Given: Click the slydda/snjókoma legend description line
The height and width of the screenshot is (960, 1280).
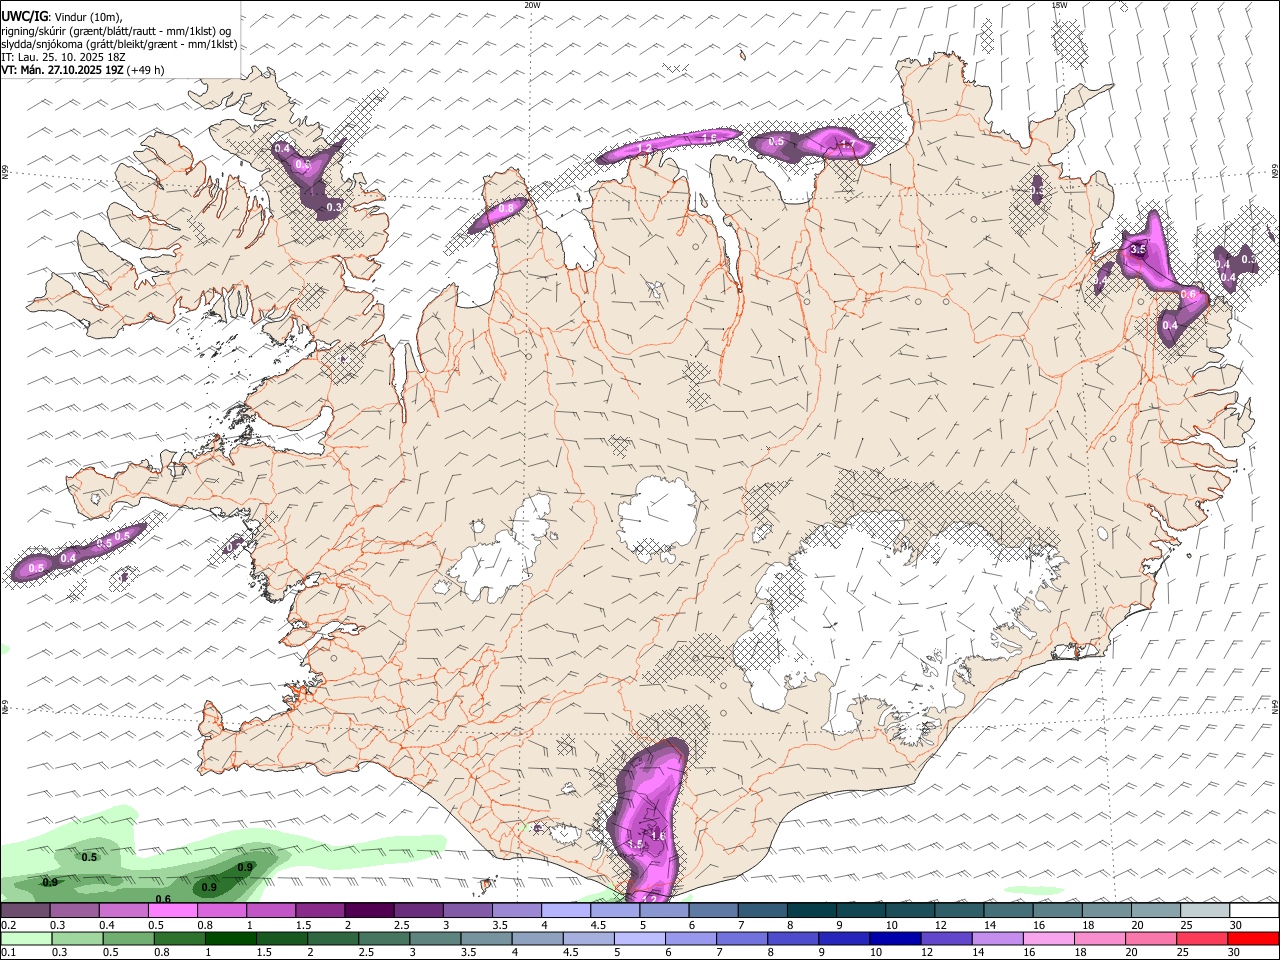Looking at the screenshot, I should tap(119, 44).
